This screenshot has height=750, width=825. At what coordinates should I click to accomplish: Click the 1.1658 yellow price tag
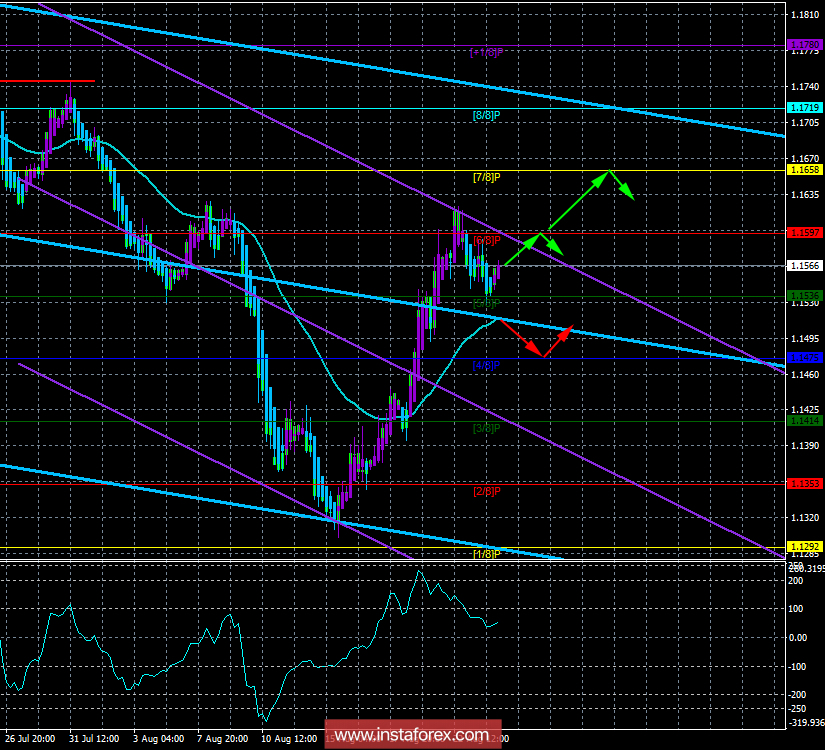pos(804,169)
